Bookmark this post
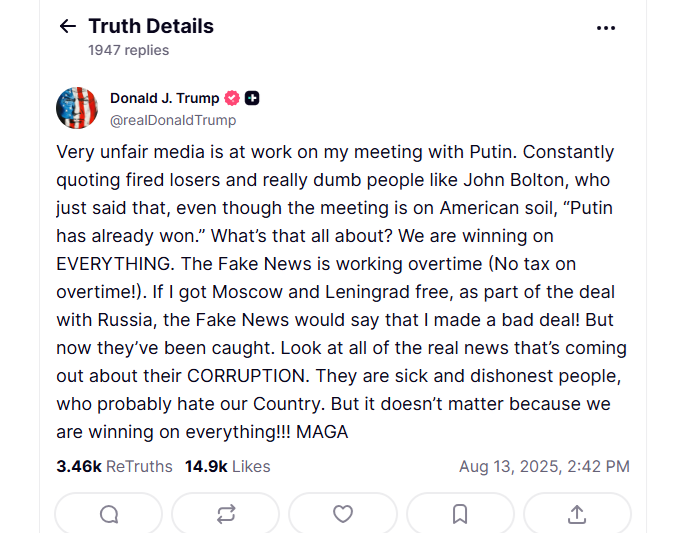The image size is (677, 533). (x=460, y=514)
